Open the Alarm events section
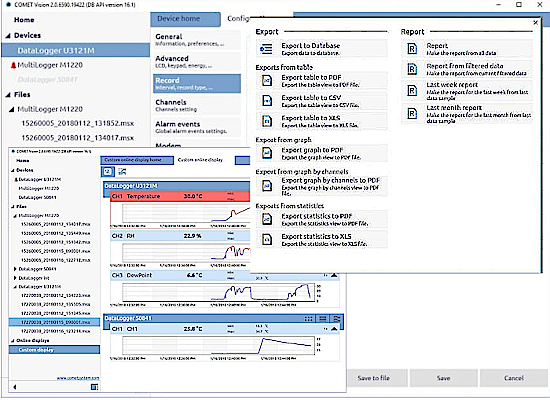Screen dimensions: 550x400 pos(197,127)
